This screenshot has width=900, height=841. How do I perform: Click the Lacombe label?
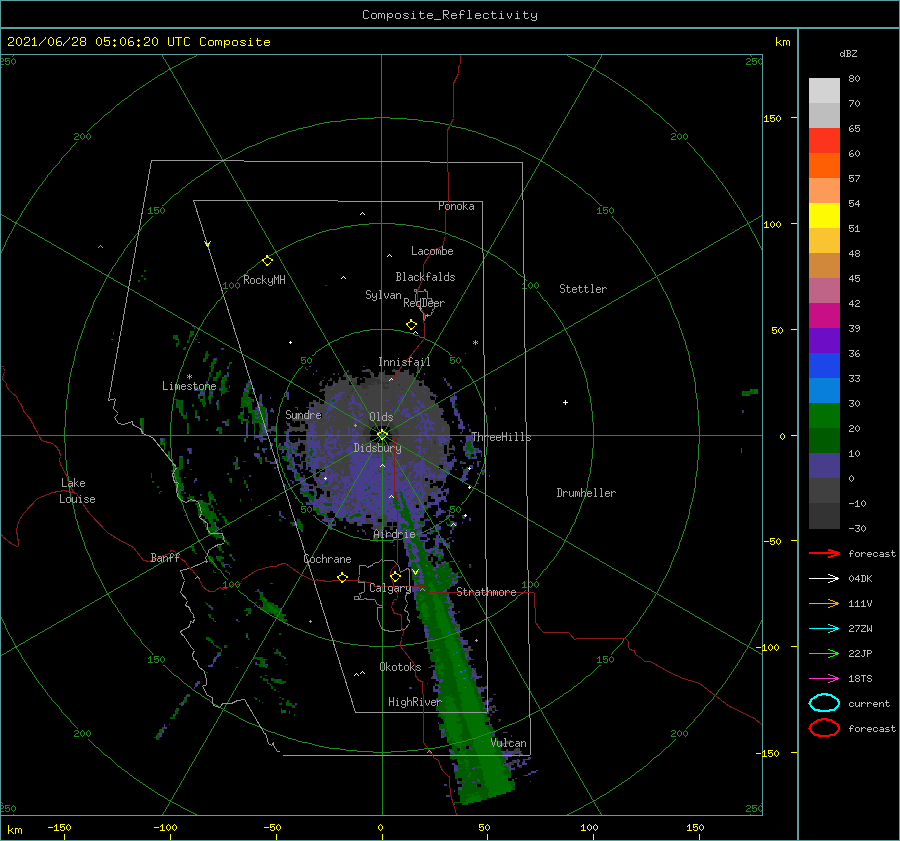(432, 251)
